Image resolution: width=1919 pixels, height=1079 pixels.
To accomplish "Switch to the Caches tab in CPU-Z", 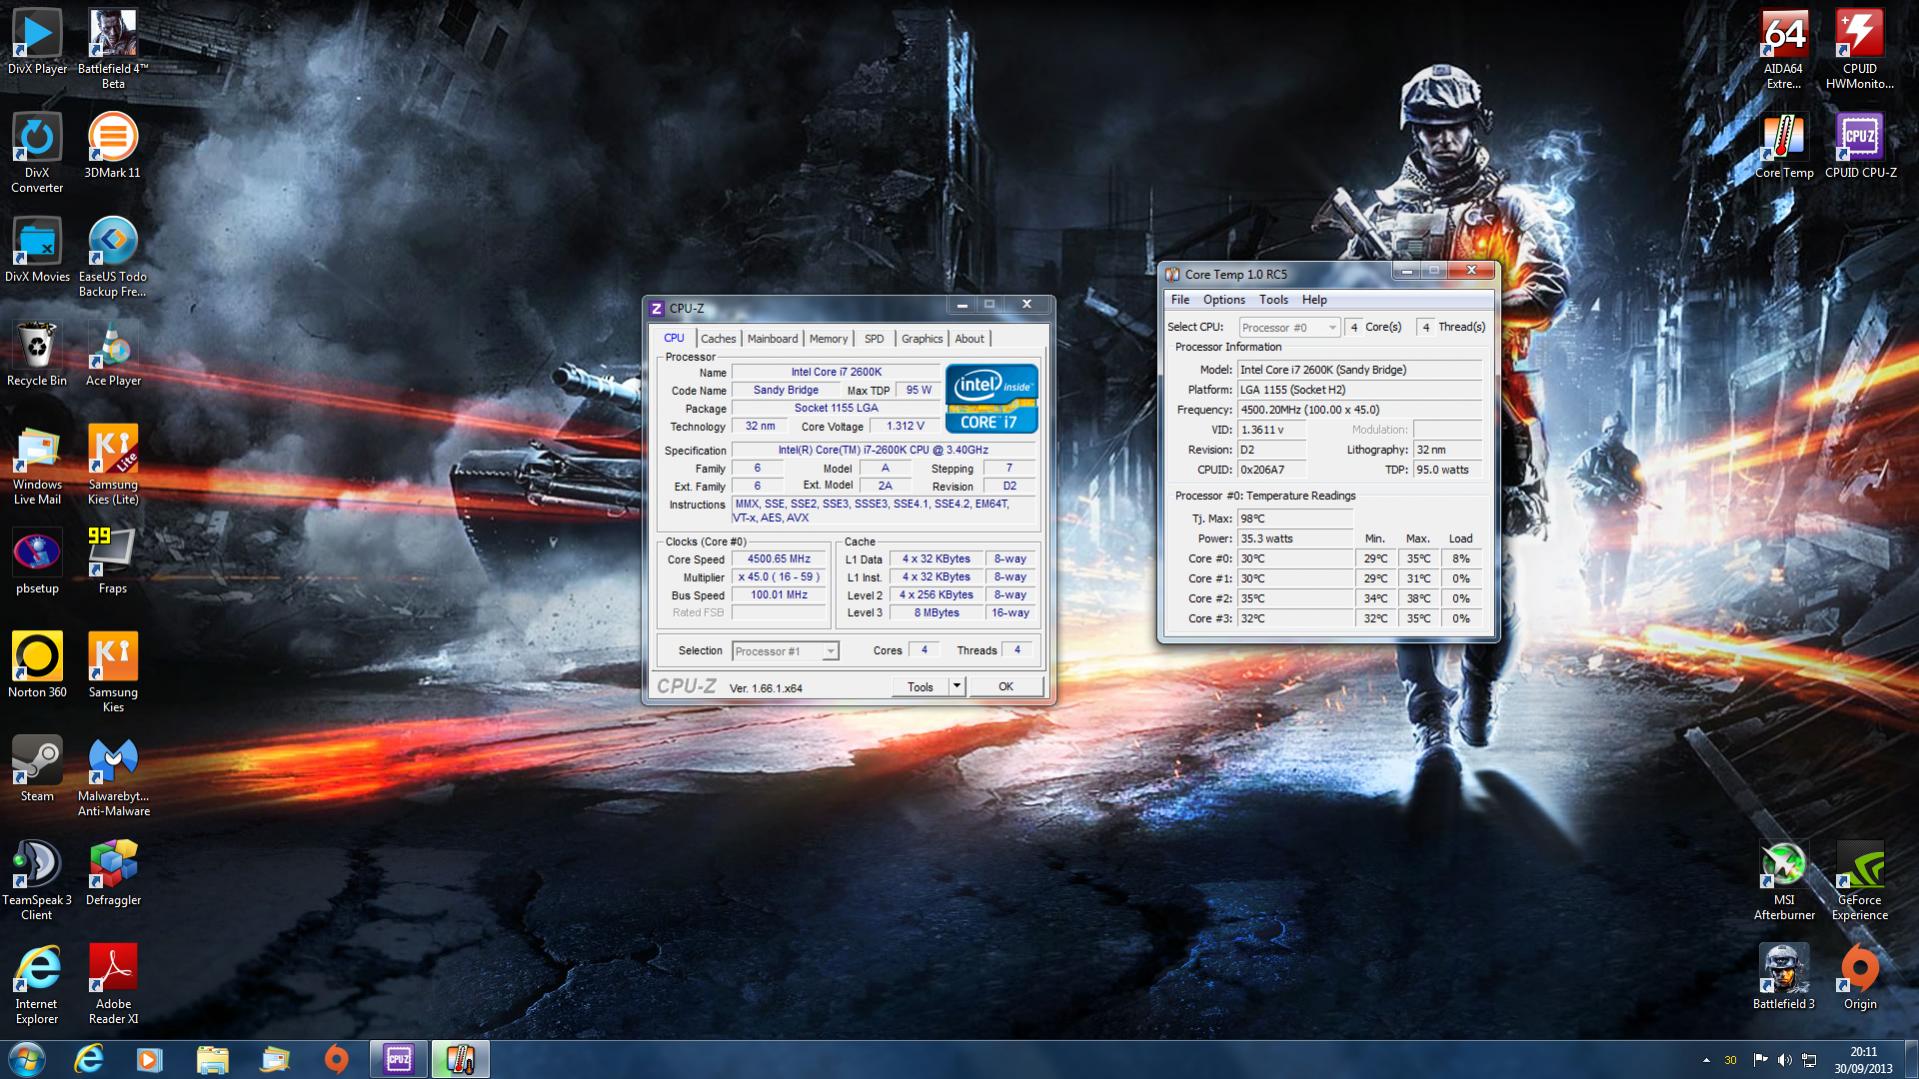I will pyautogui.click(x=718, y=339).
